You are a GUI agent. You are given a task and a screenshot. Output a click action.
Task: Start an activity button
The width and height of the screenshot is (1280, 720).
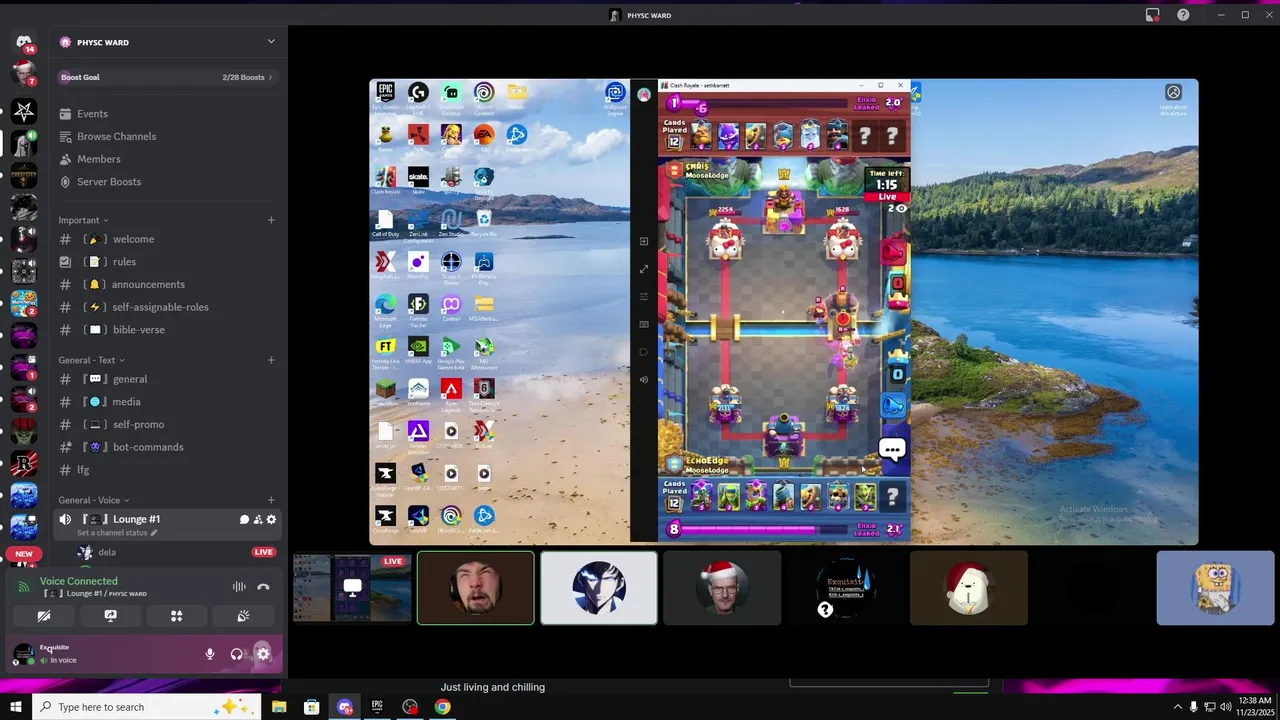[176, 616]
